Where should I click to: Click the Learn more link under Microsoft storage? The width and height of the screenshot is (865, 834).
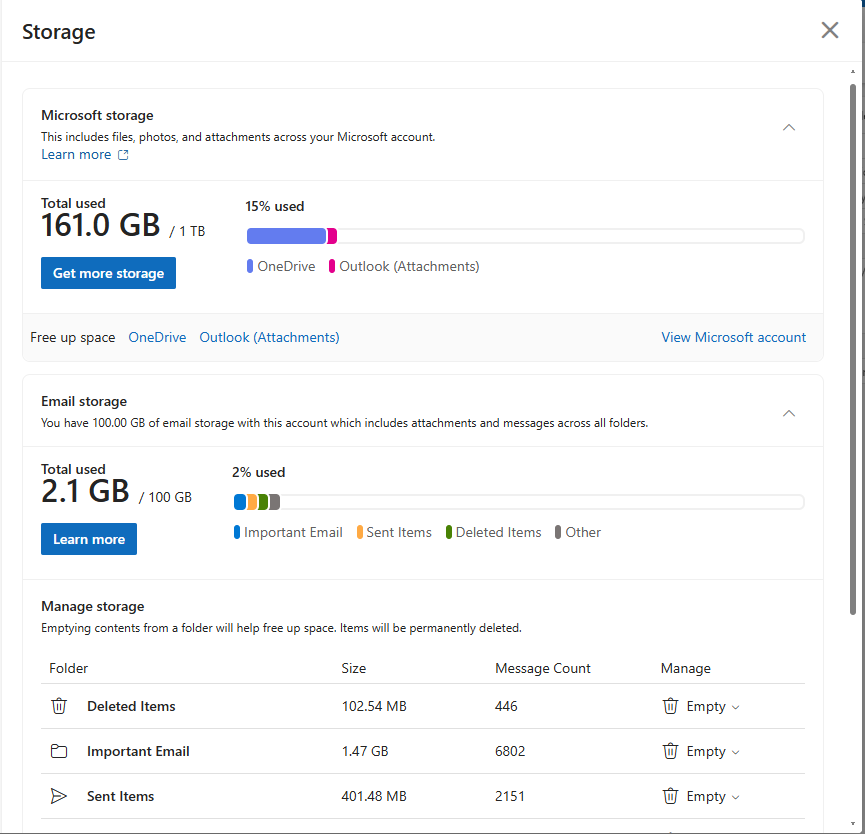point(76,154)
